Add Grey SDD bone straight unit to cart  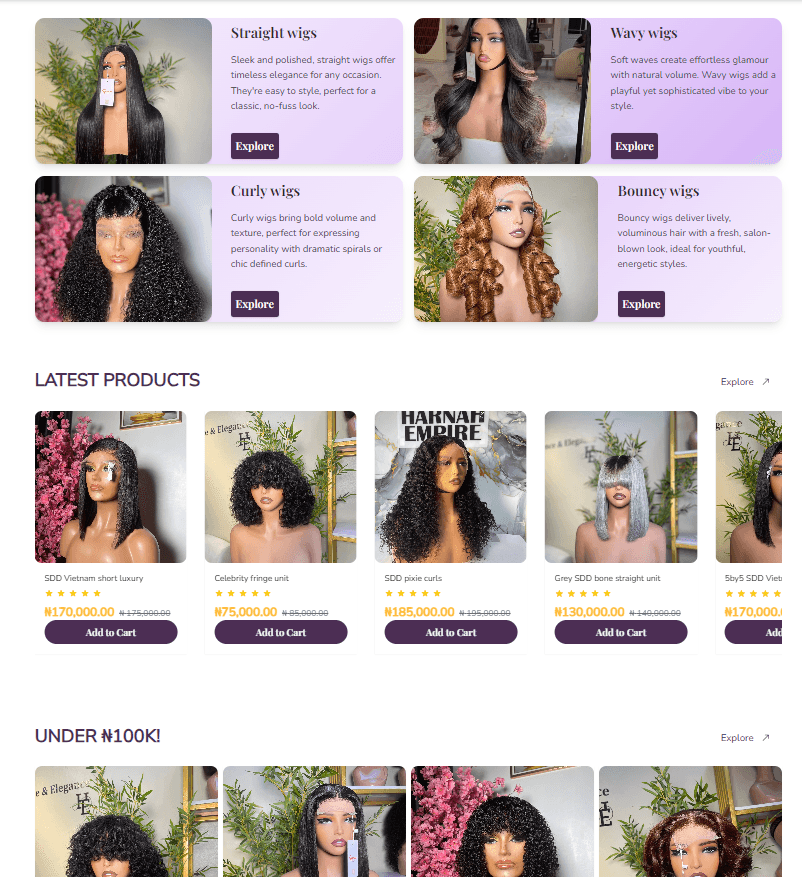pyautogui.click(x=621, y=632)
